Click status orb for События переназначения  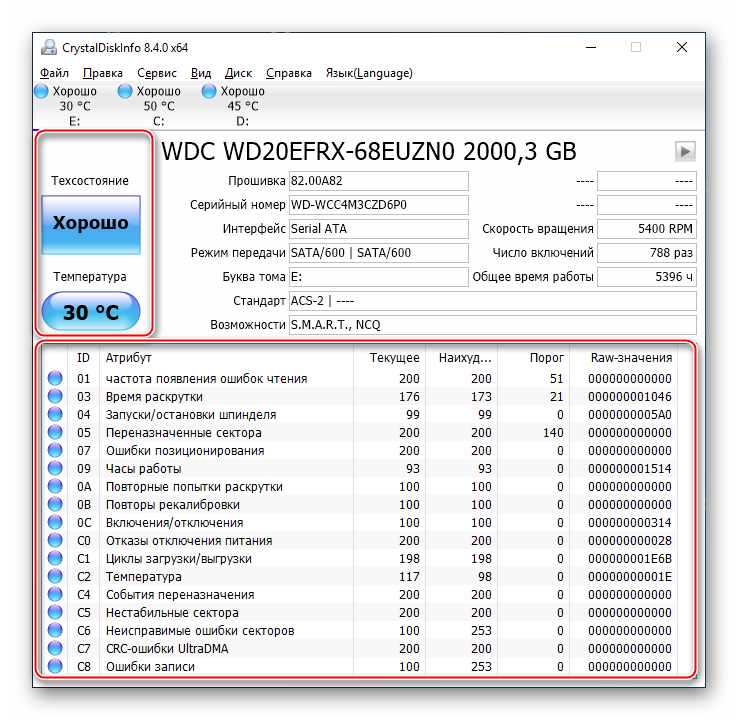[x=55, y=594]
